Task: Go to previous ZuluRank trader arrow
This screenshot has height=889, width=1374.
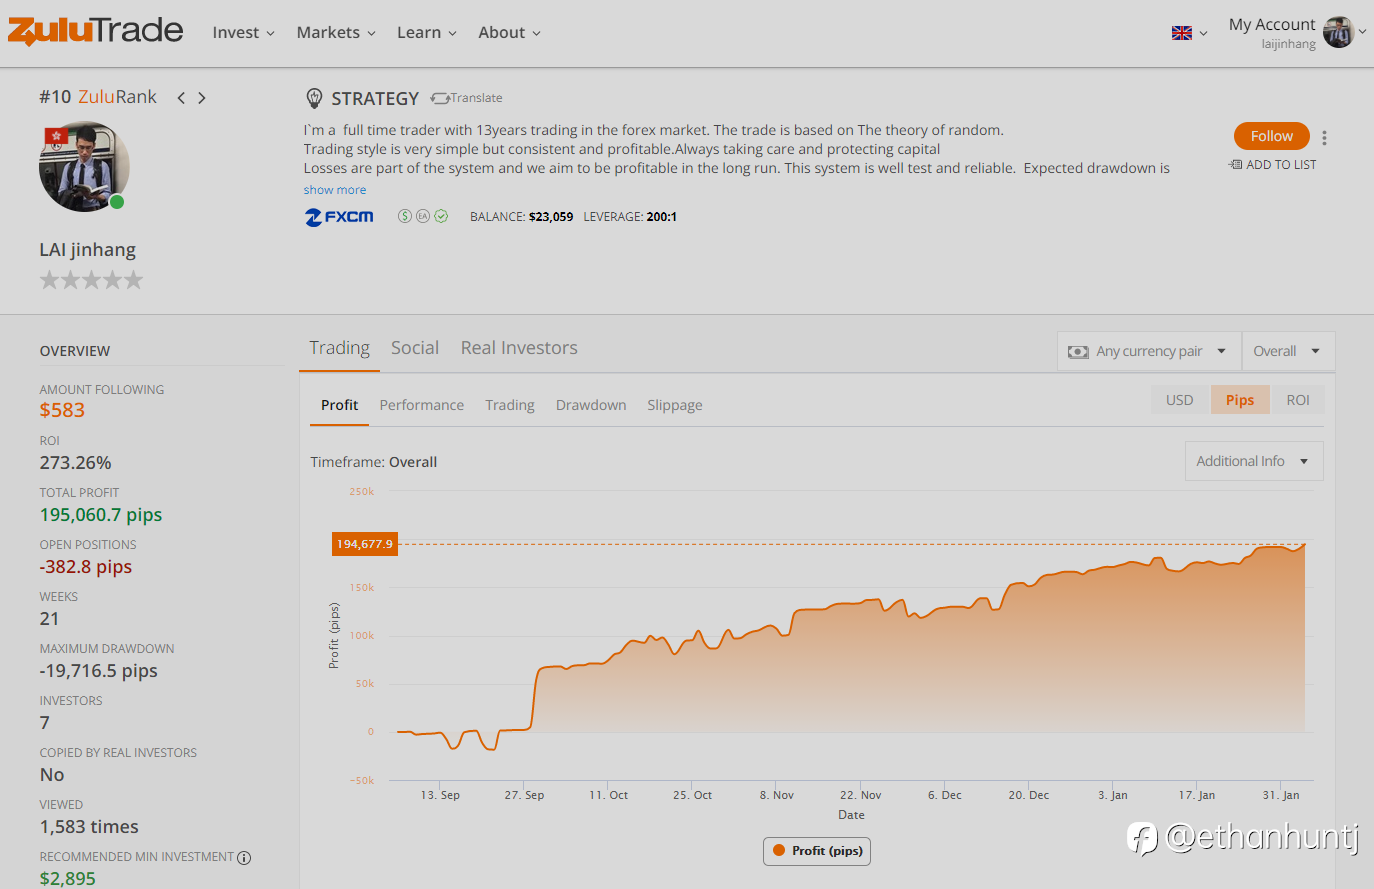Action: 181,98
